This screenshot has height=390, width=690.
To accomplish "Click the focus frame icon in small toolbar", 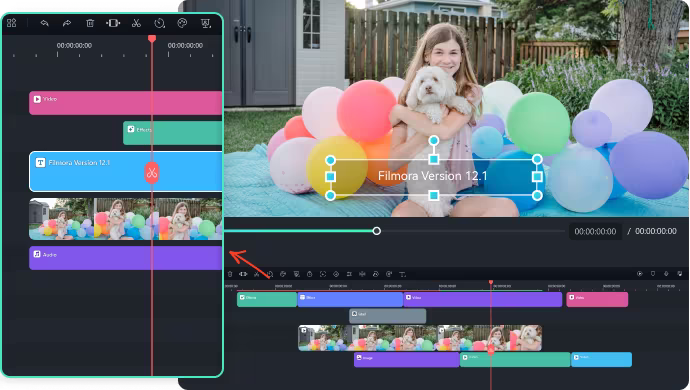I will tap(323, 274).
